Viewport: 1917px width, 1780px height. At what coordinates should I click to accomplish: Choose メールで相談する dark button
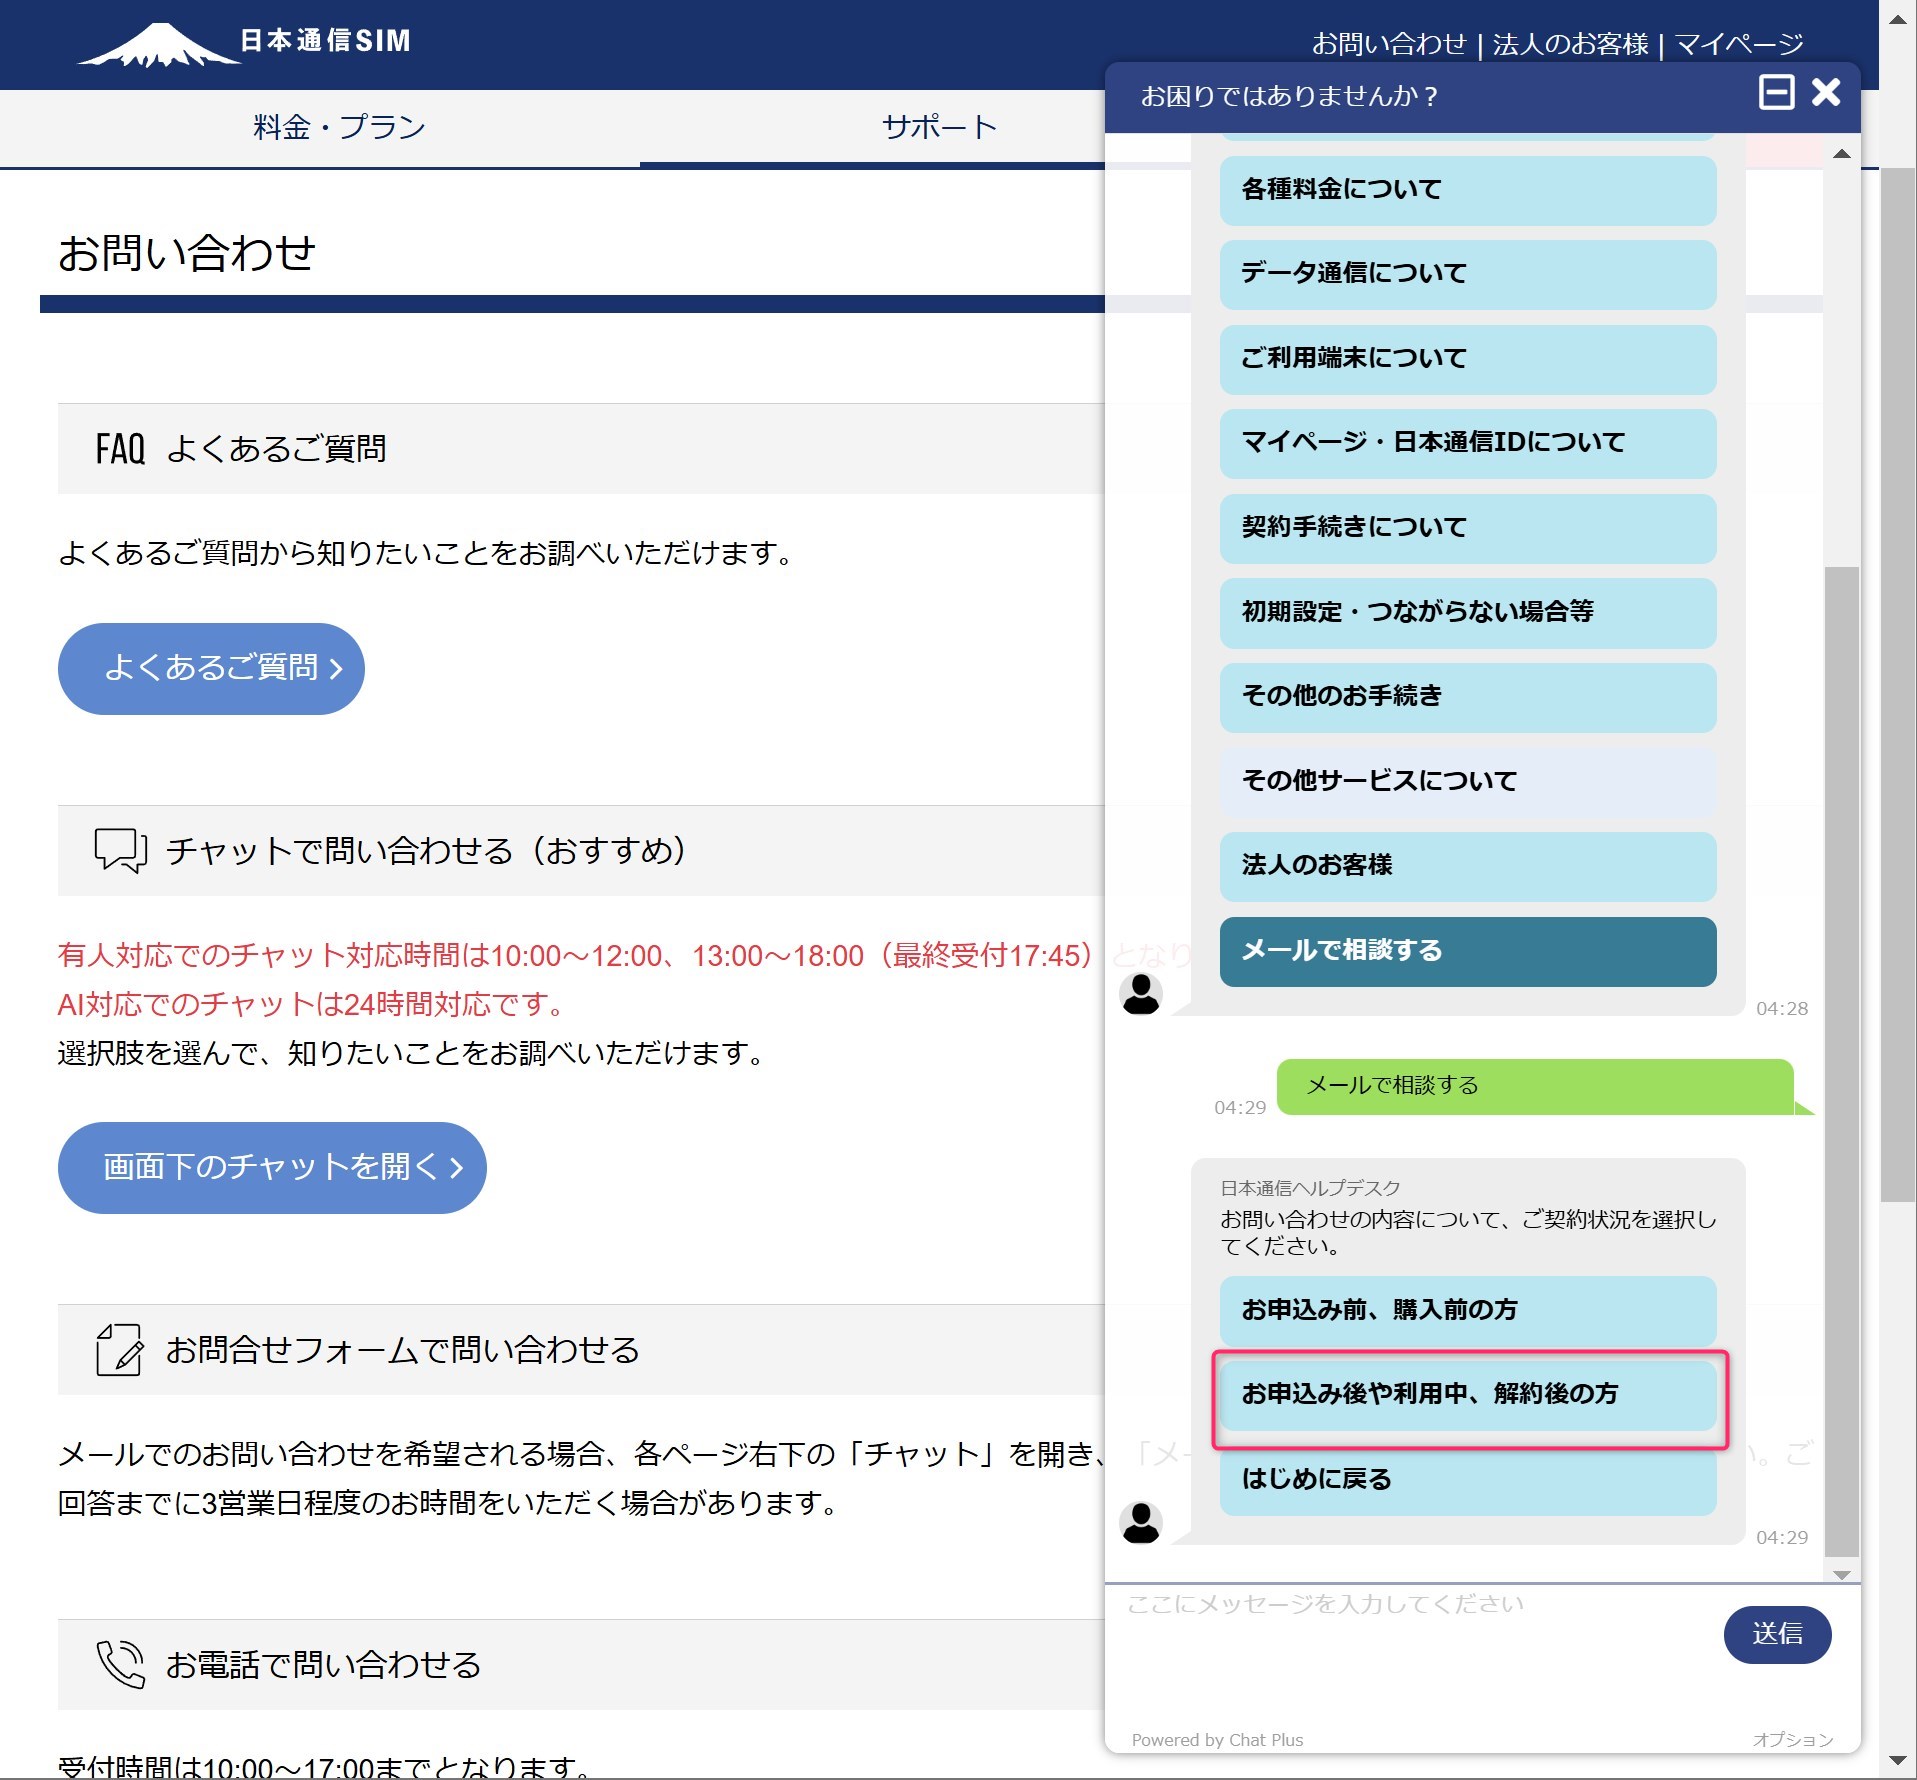[1468, 951]
